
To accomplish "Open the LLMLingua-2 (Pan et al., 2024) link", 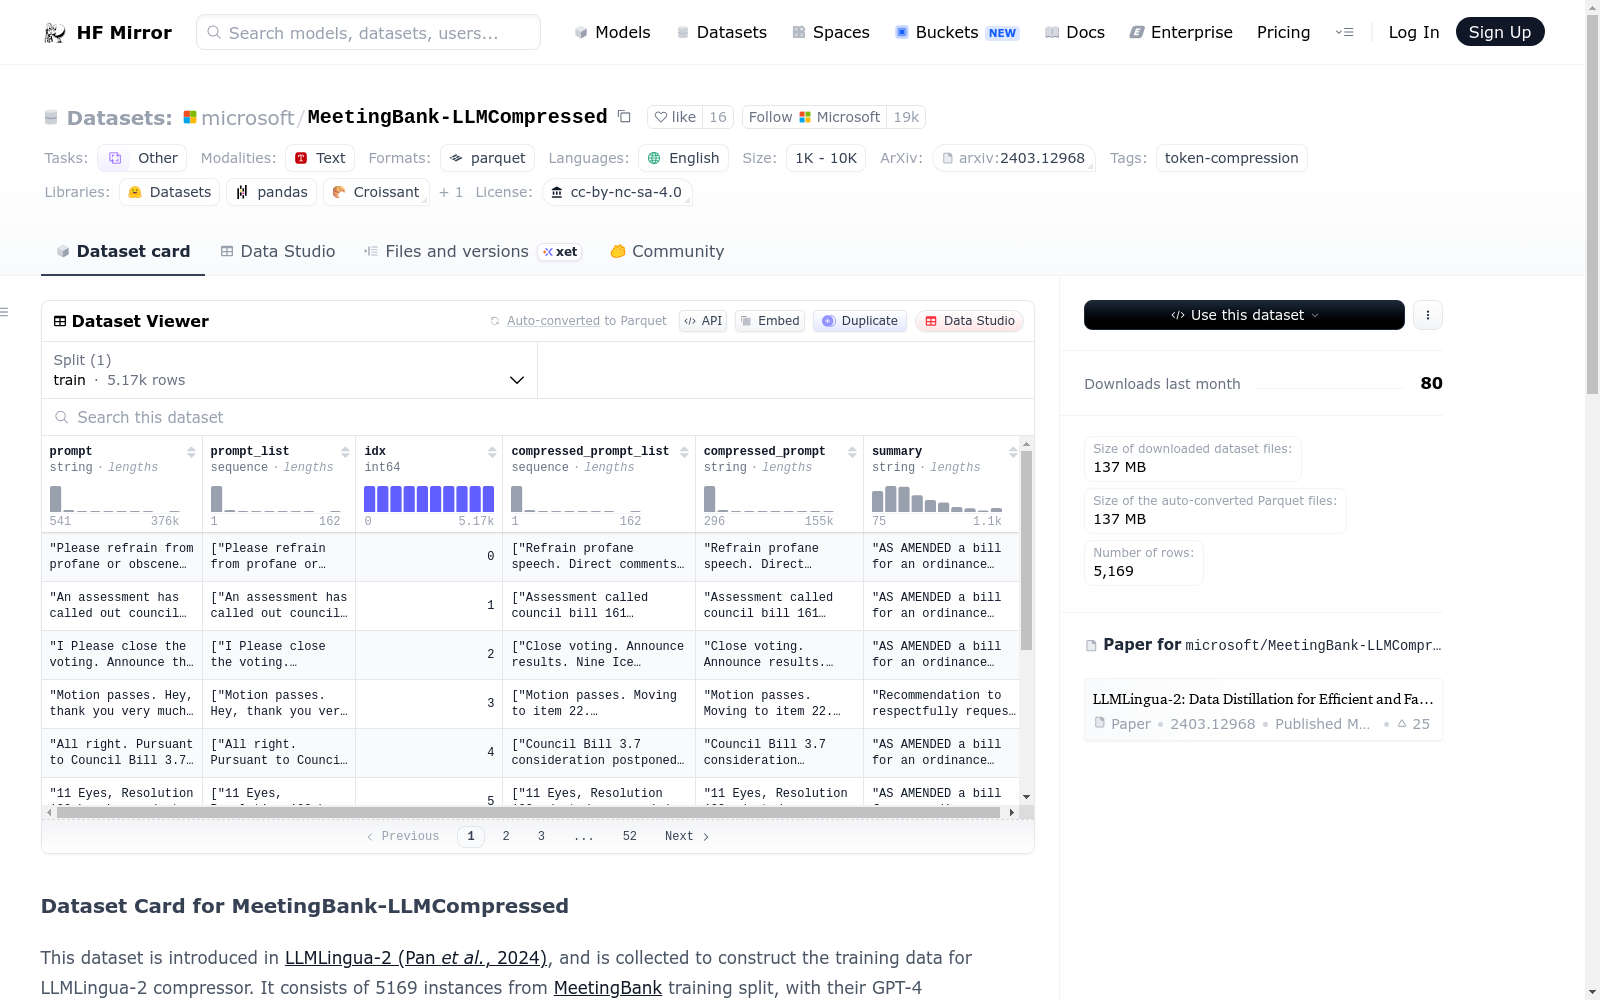I will click(416, 958).
